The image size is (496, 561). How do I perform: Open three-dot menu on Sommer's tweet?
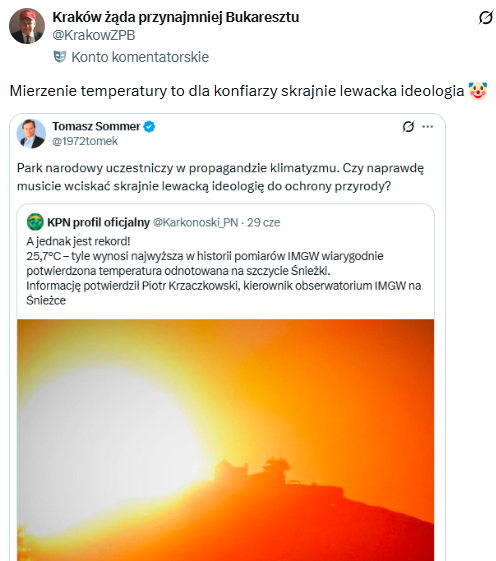[x=428, y=126]
